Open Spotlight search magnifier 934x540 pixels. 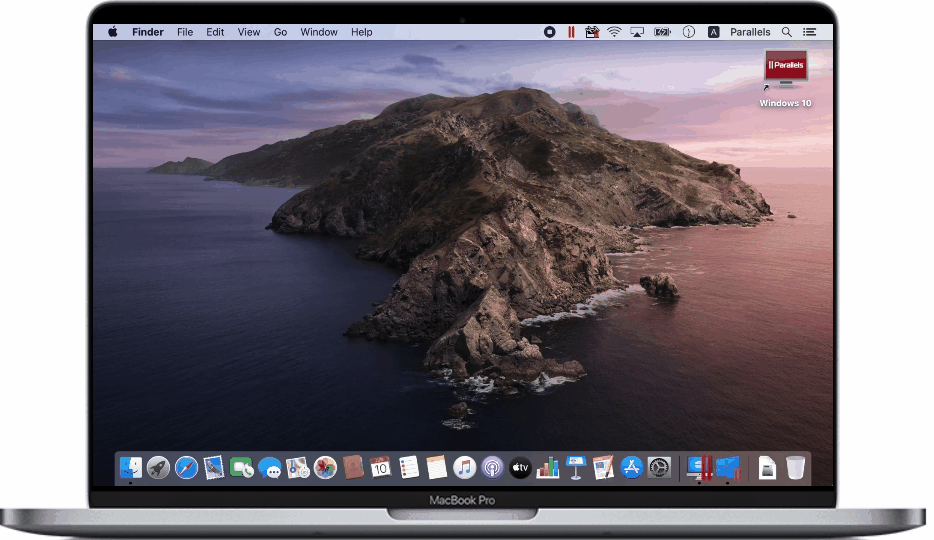pyautogui.click(x=787, y=32)
